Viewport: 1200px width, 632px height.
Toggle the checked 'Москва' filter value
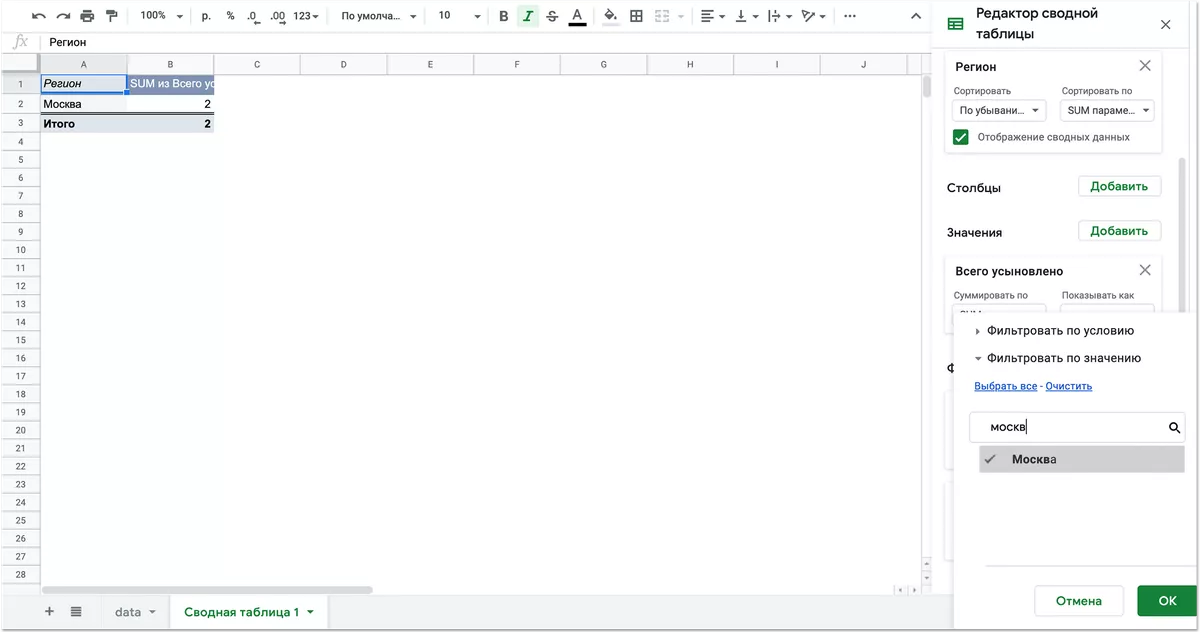[1081, 459]
